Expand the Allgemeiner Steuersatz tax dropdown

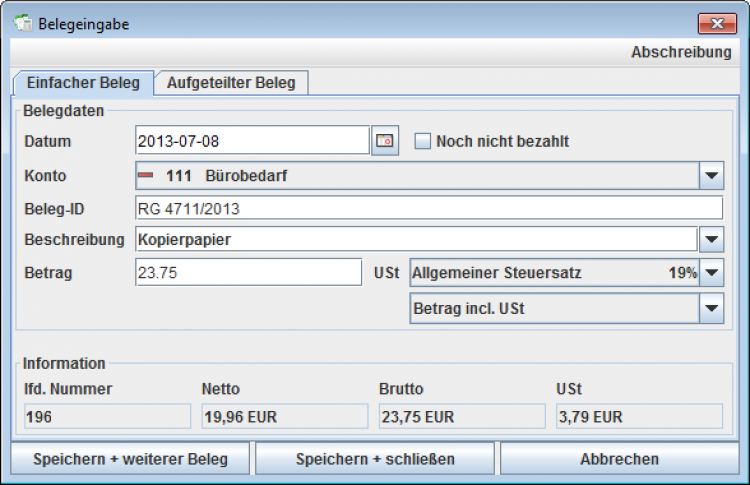711,272
